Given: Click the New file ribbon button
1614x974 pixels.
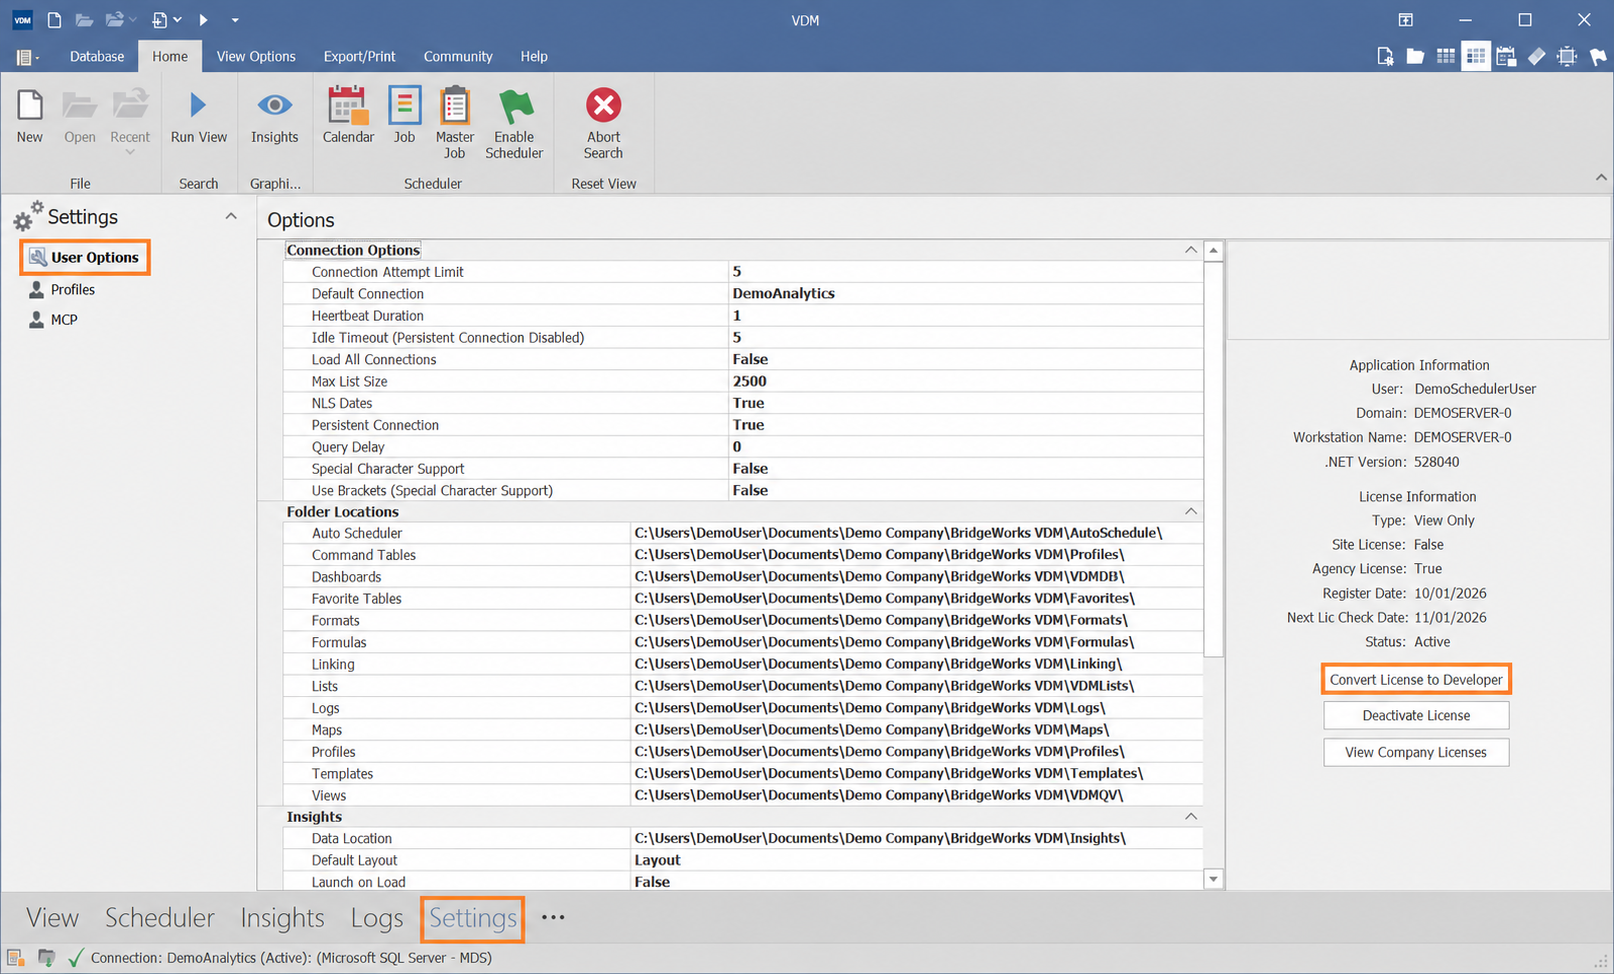Looking at the screenshot, I should pos(30,117).
